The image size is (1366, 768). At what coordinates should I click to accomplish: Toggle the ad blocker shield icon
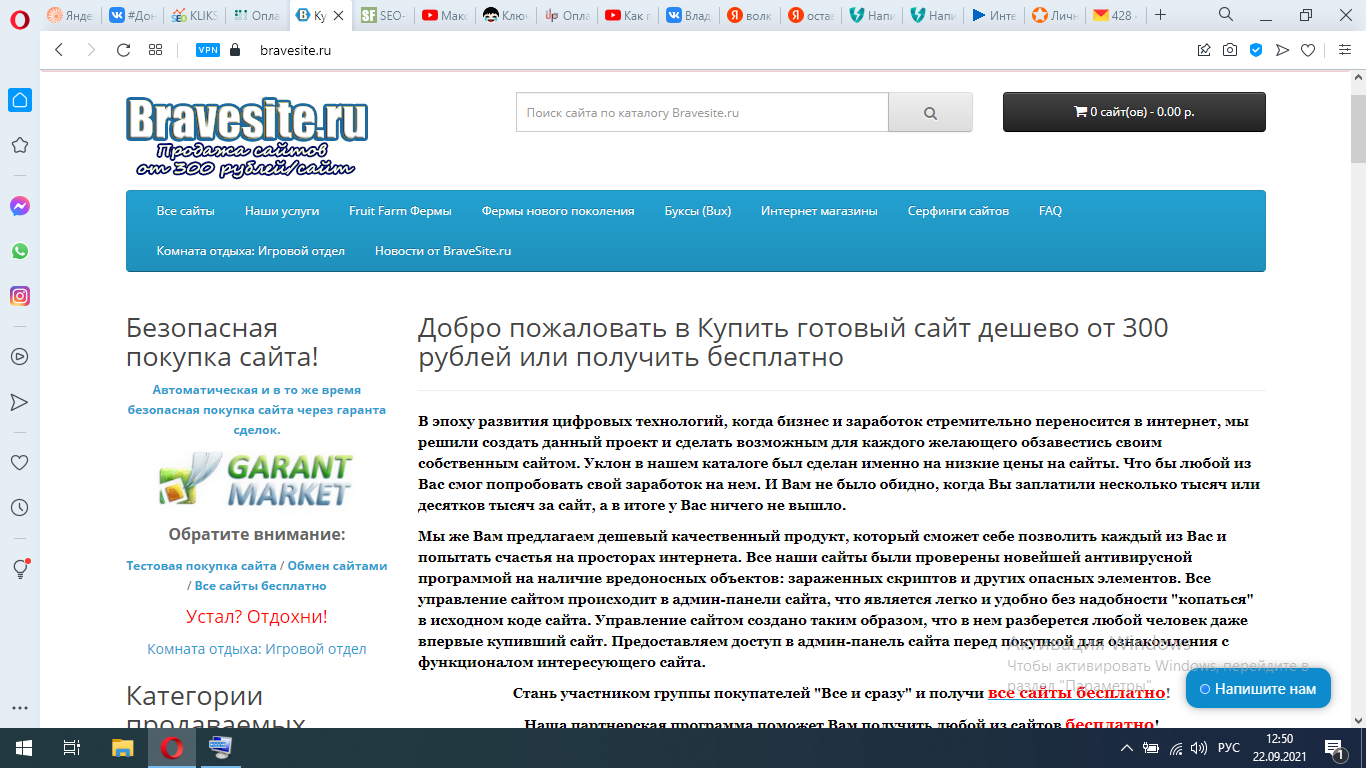1256,50
